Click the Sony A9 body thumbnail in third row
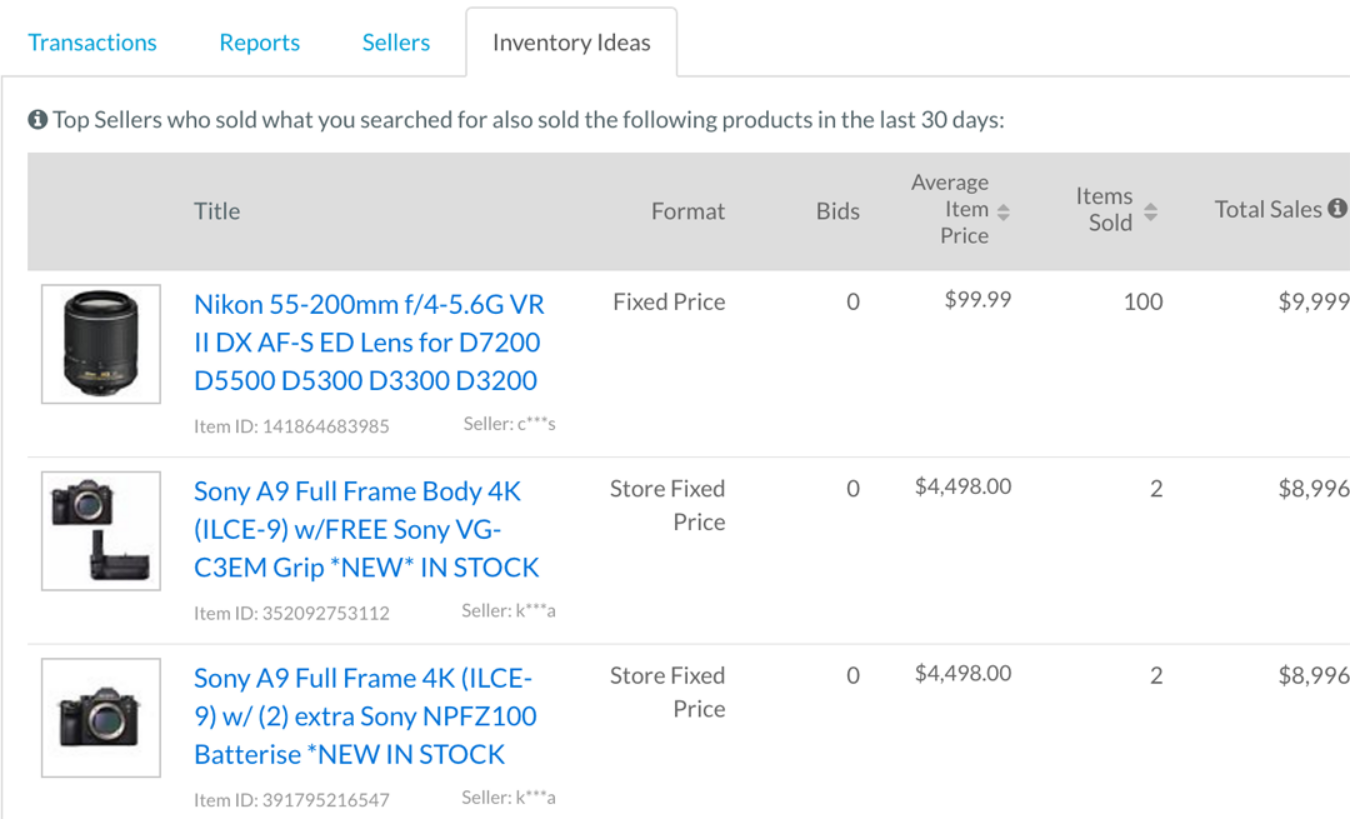The width and height of the screenshot is (1350, 819). (x=101, y=717)
